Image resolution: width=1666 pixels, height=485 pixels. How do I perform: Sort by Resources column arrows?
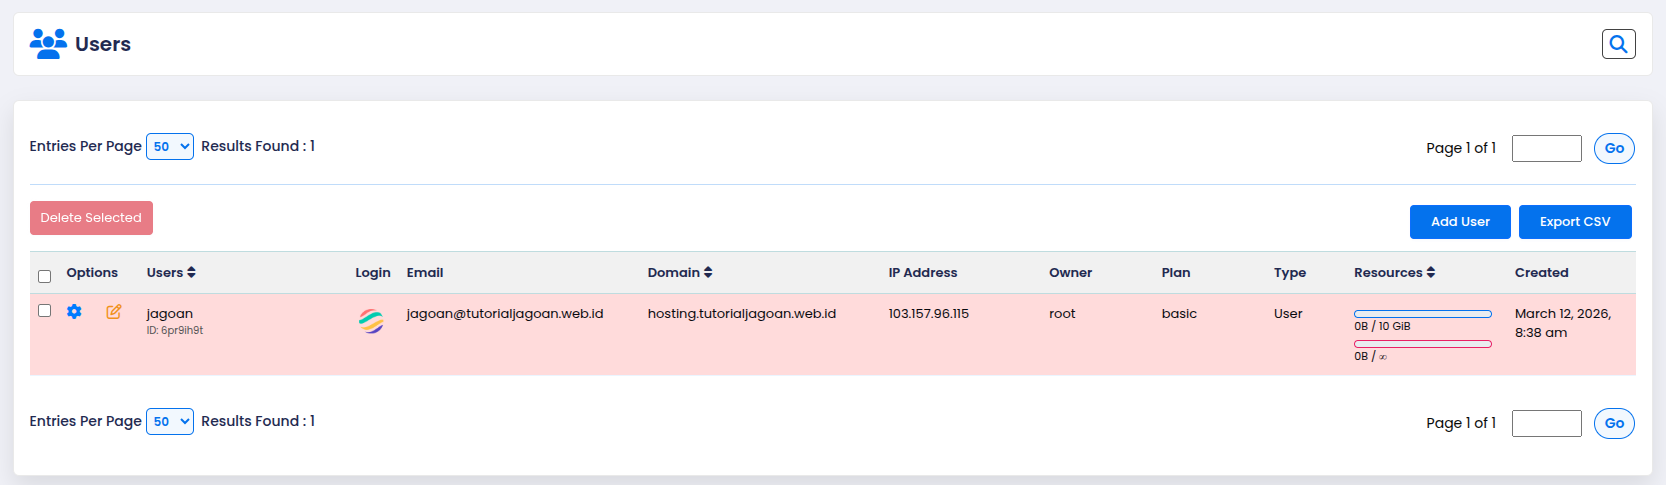tap(1431, 272)
